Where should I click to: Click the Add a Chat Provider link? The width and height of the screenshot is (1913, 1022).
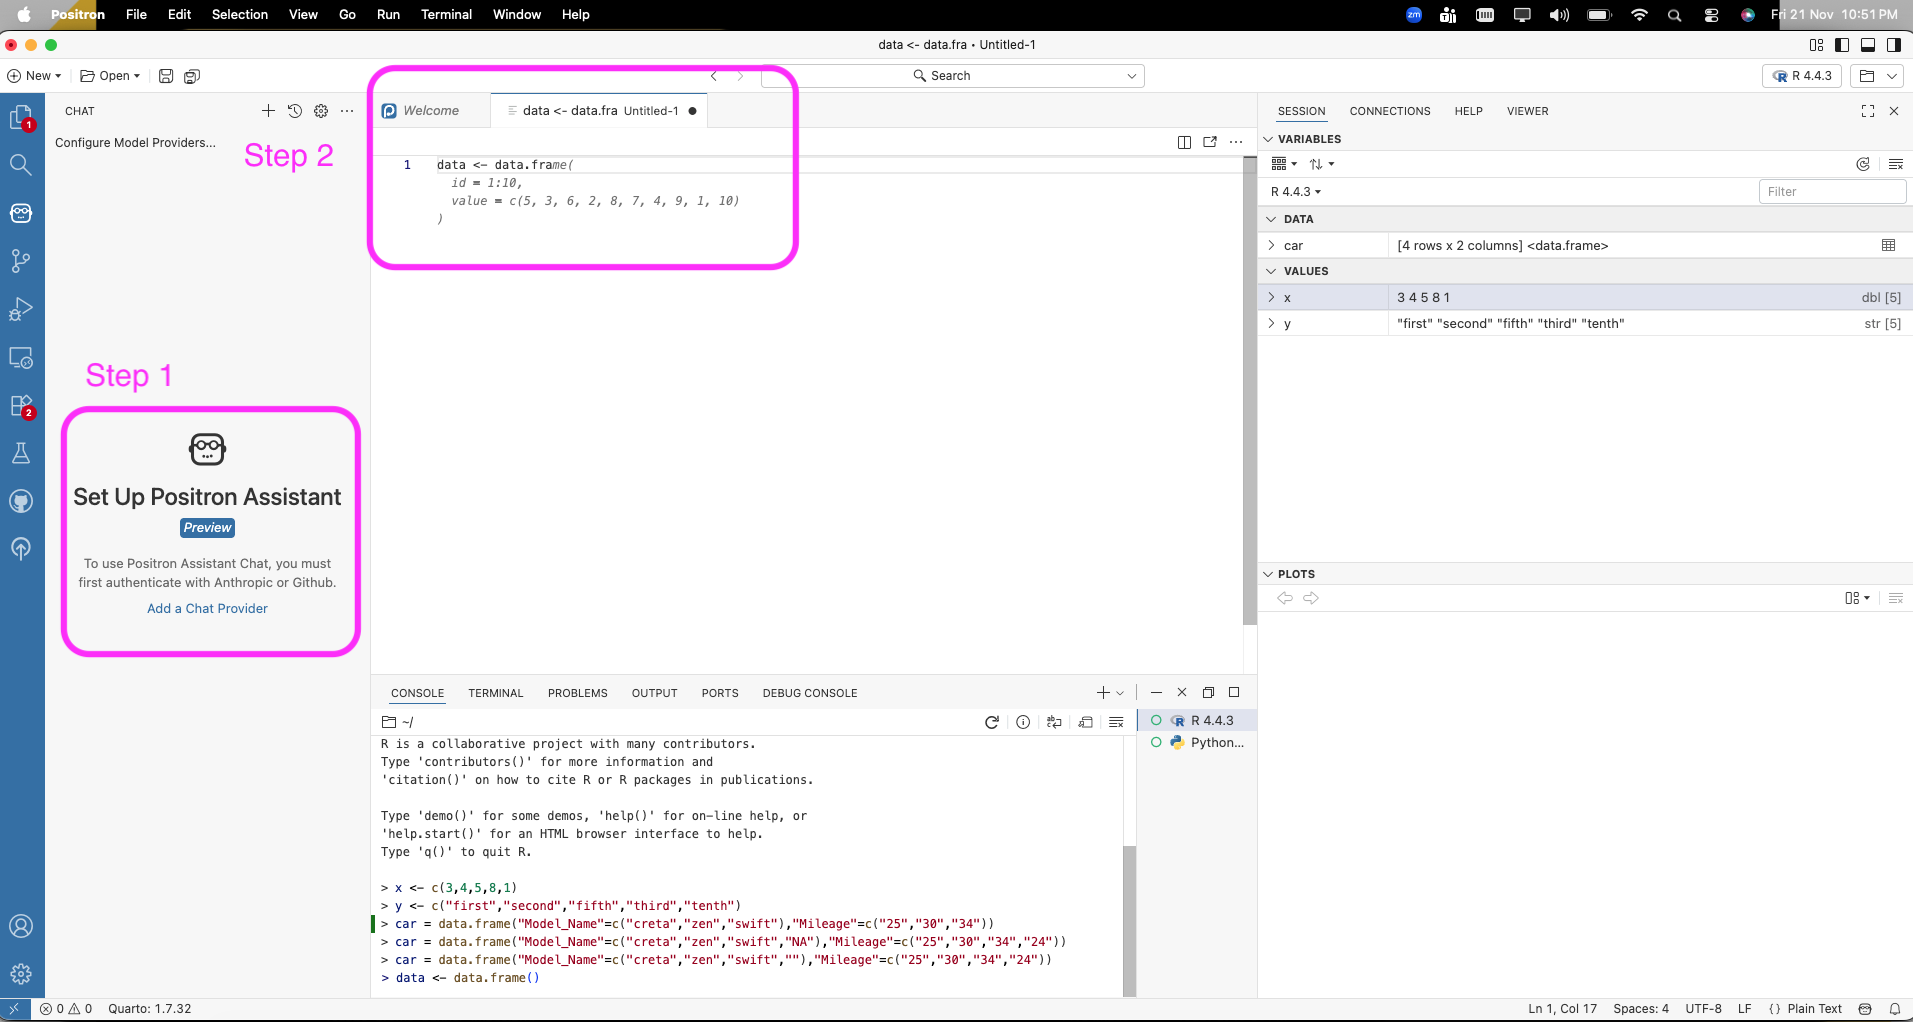(207, 608)
